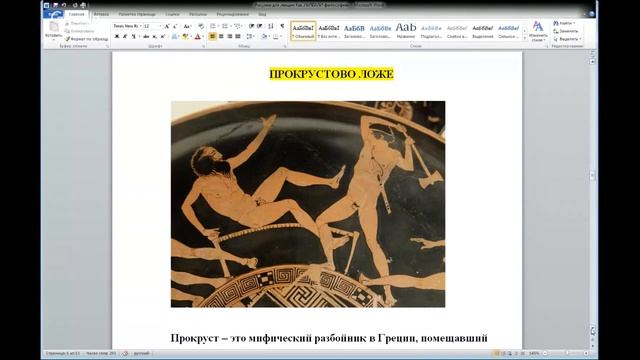This screenshot has height=360, width=640.
Task: Switch to the Главная (Home) tab
Action: (x=76, y=14)
